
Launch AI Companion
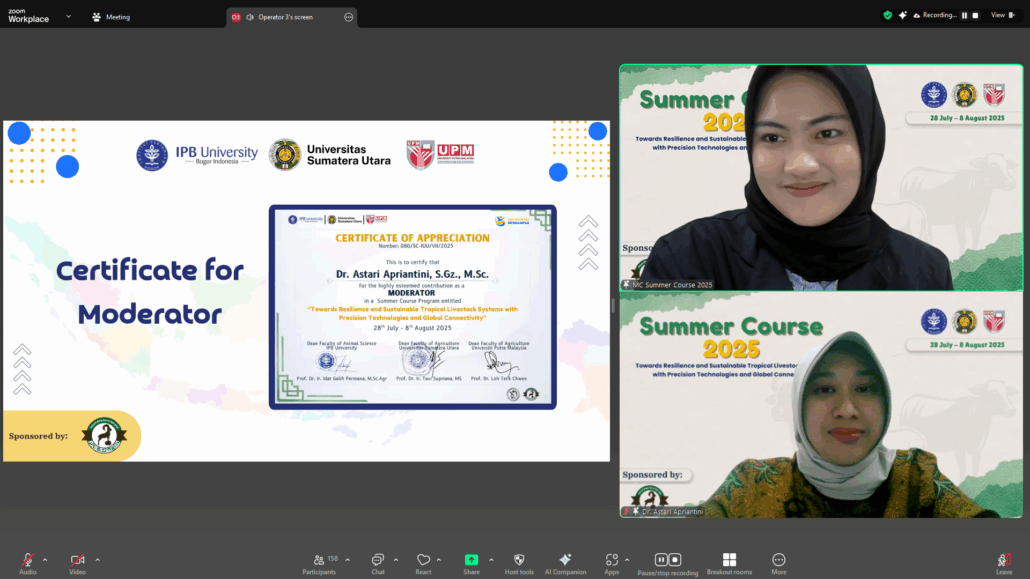pyautogui.click(x=565, y=560)
